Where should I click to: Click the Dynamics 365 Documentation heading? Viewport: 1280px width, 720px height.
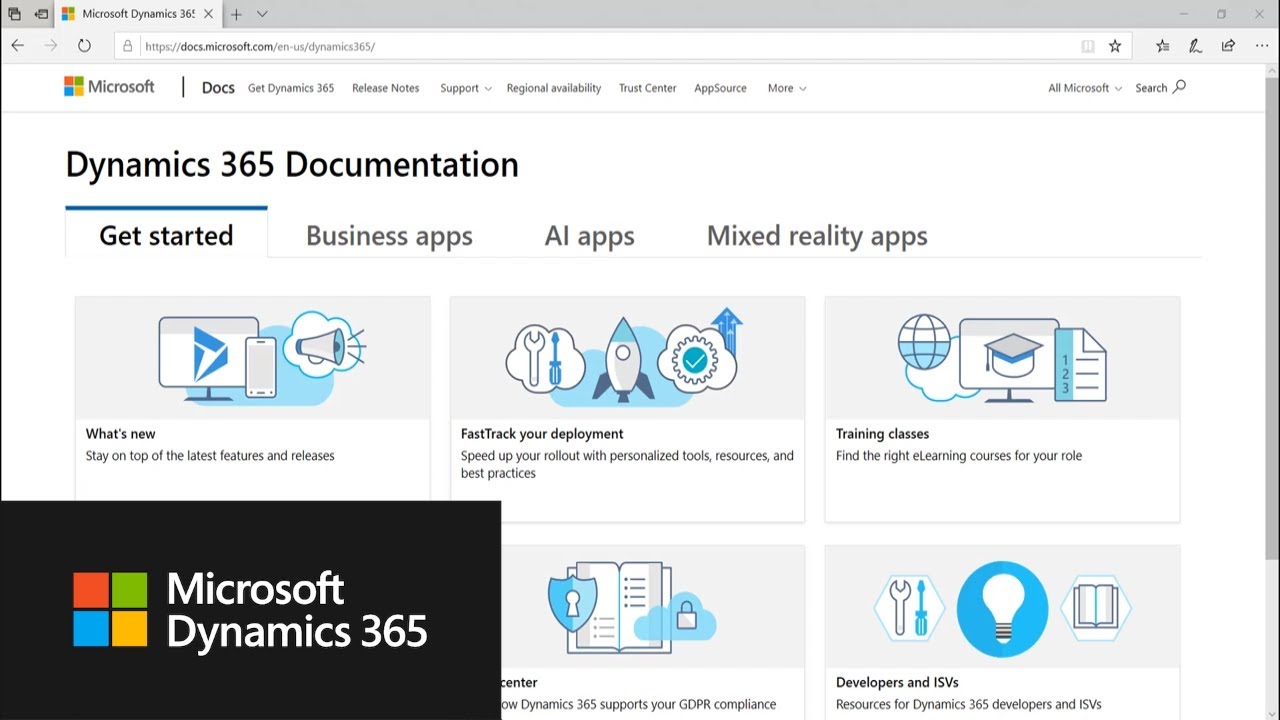(292, 164)
